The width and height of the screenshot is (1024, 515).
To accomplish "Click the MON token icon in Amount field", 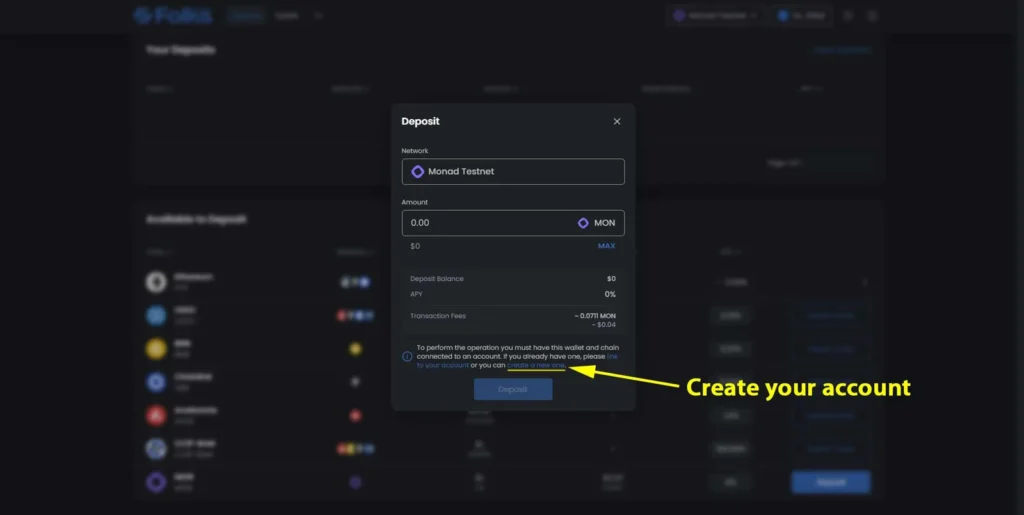I will tap(583, 223).
